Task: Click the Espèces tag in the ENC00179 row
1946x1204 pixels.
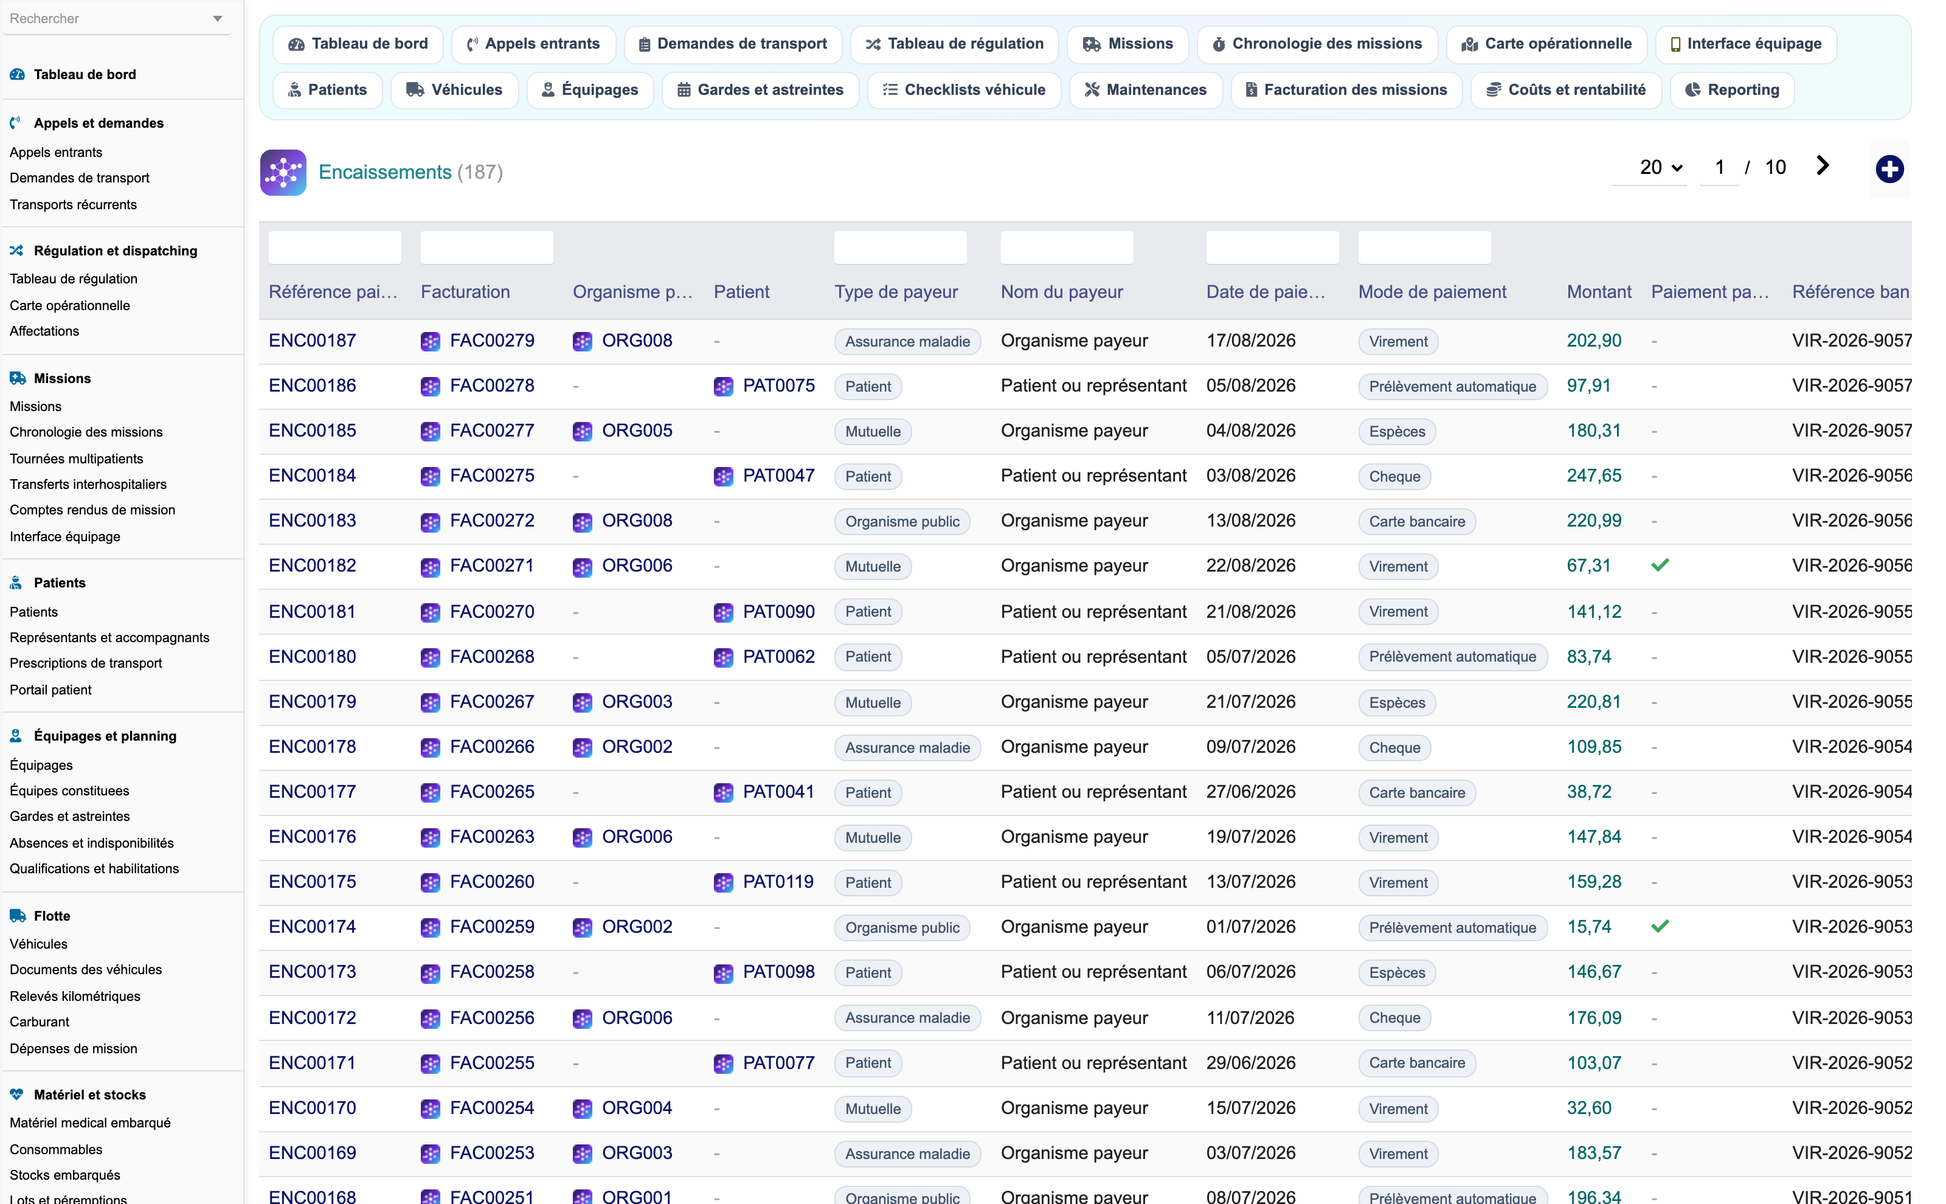Action: (x=1397, y=703)
